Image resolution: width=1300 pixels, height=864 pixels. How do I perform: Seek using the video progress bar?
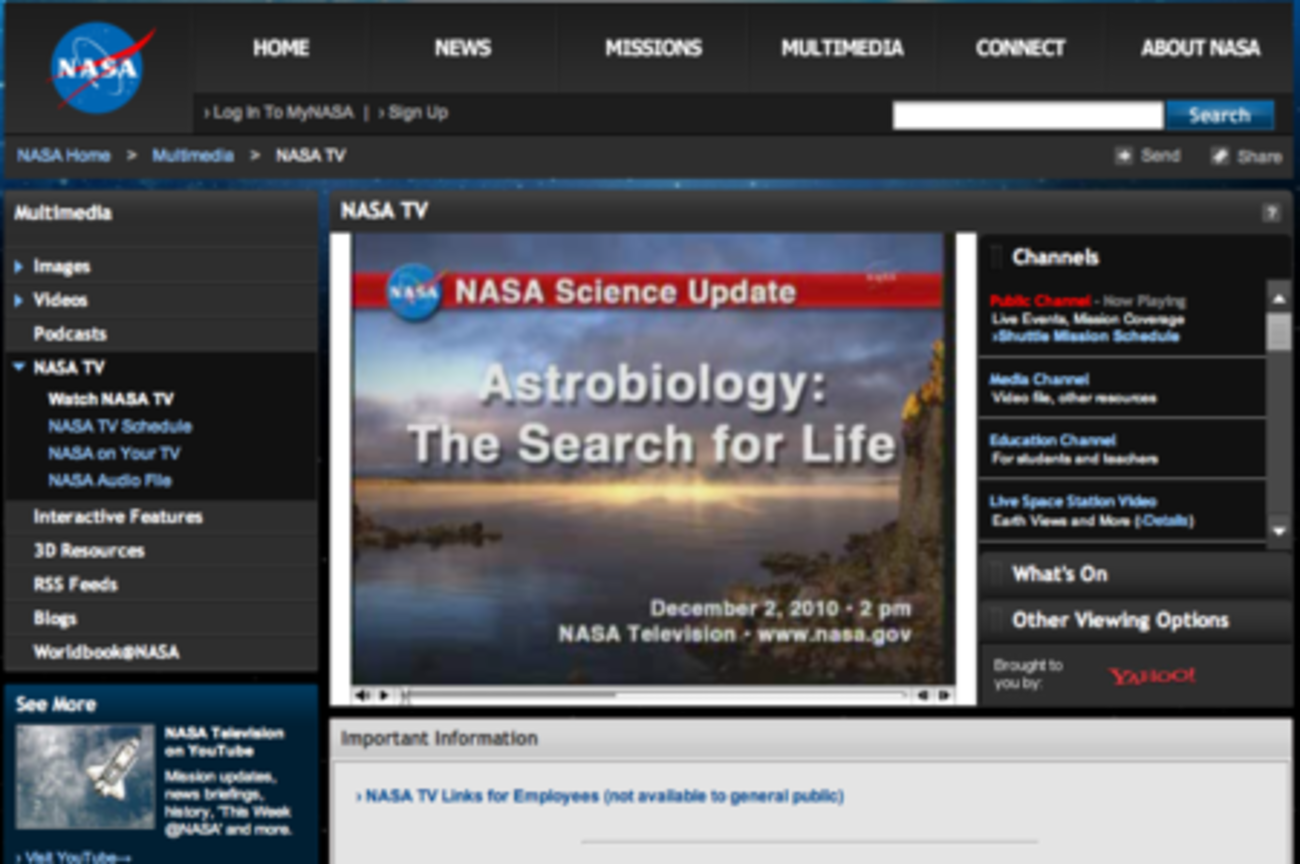[656, 695]
